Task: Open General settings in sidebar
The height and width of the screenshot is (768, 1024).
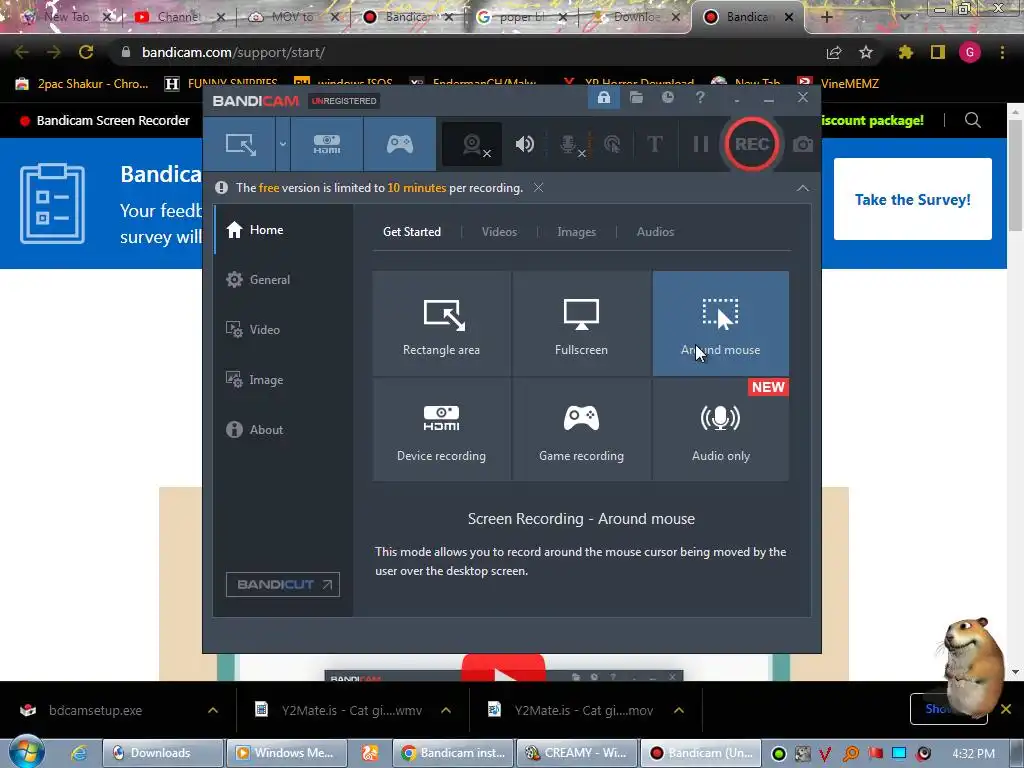Action: click(283, 280)
